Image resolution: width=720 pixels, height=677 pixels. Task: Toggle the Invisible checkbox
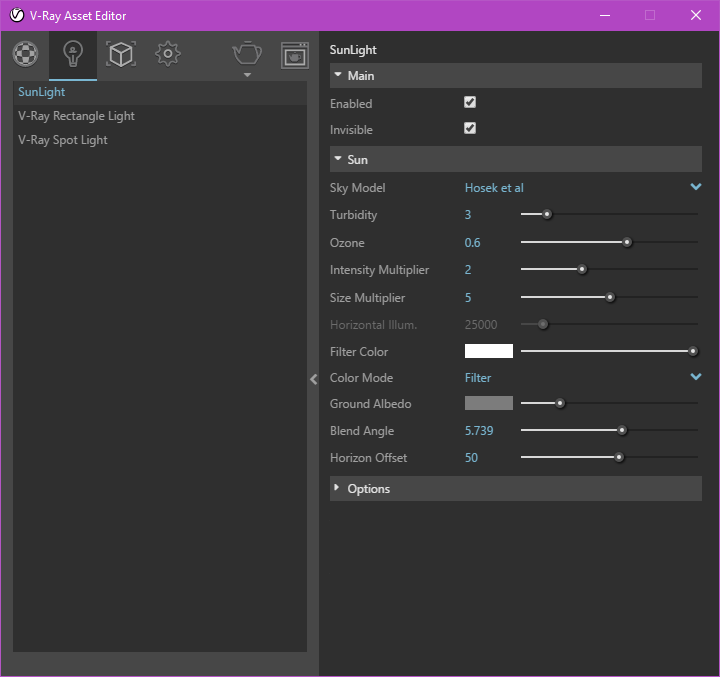click(x=470, y=128)
